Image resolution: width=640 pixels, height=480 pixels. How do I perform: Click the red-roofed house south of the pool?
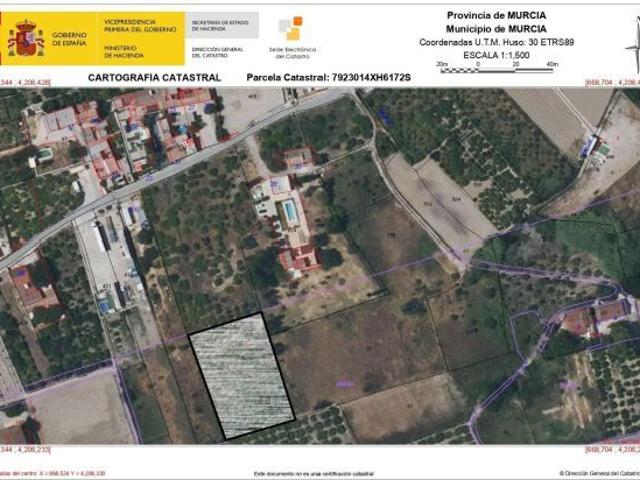(300, 259)
